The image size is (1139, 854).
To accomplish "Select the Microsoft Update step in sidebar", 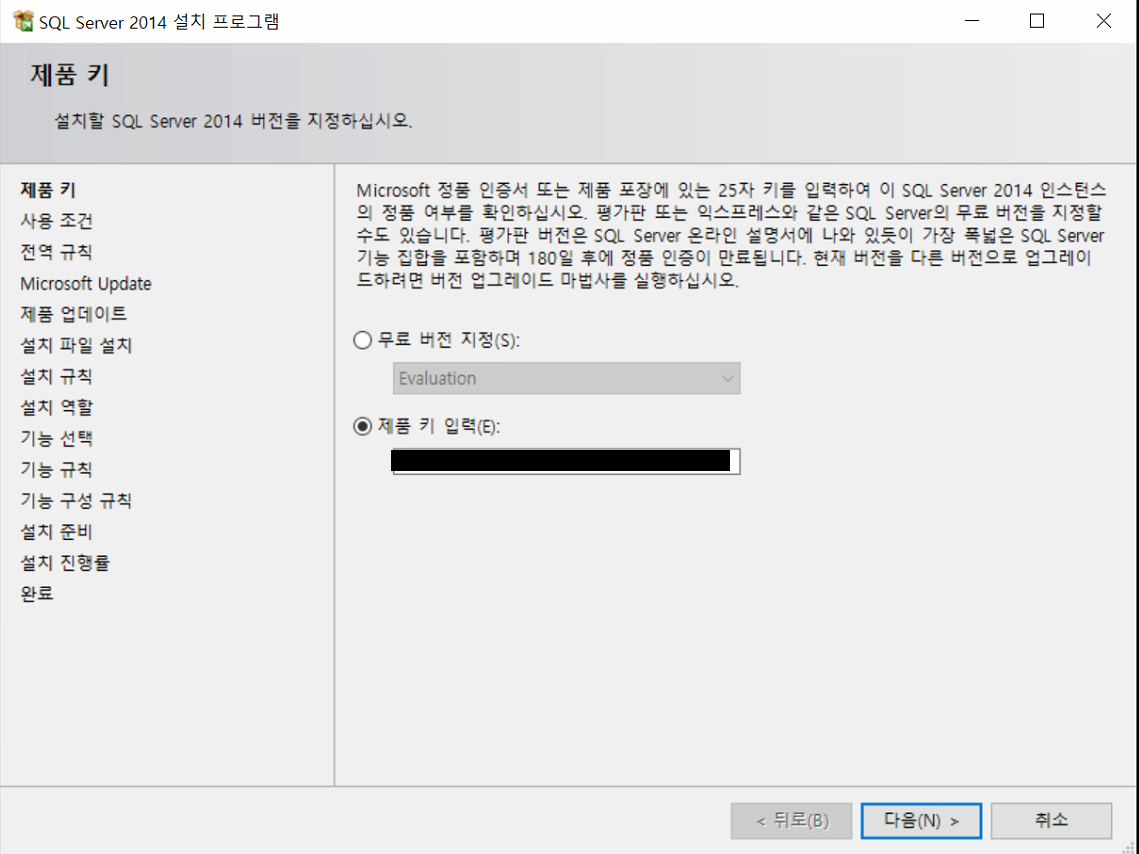I will coord(86,283).
